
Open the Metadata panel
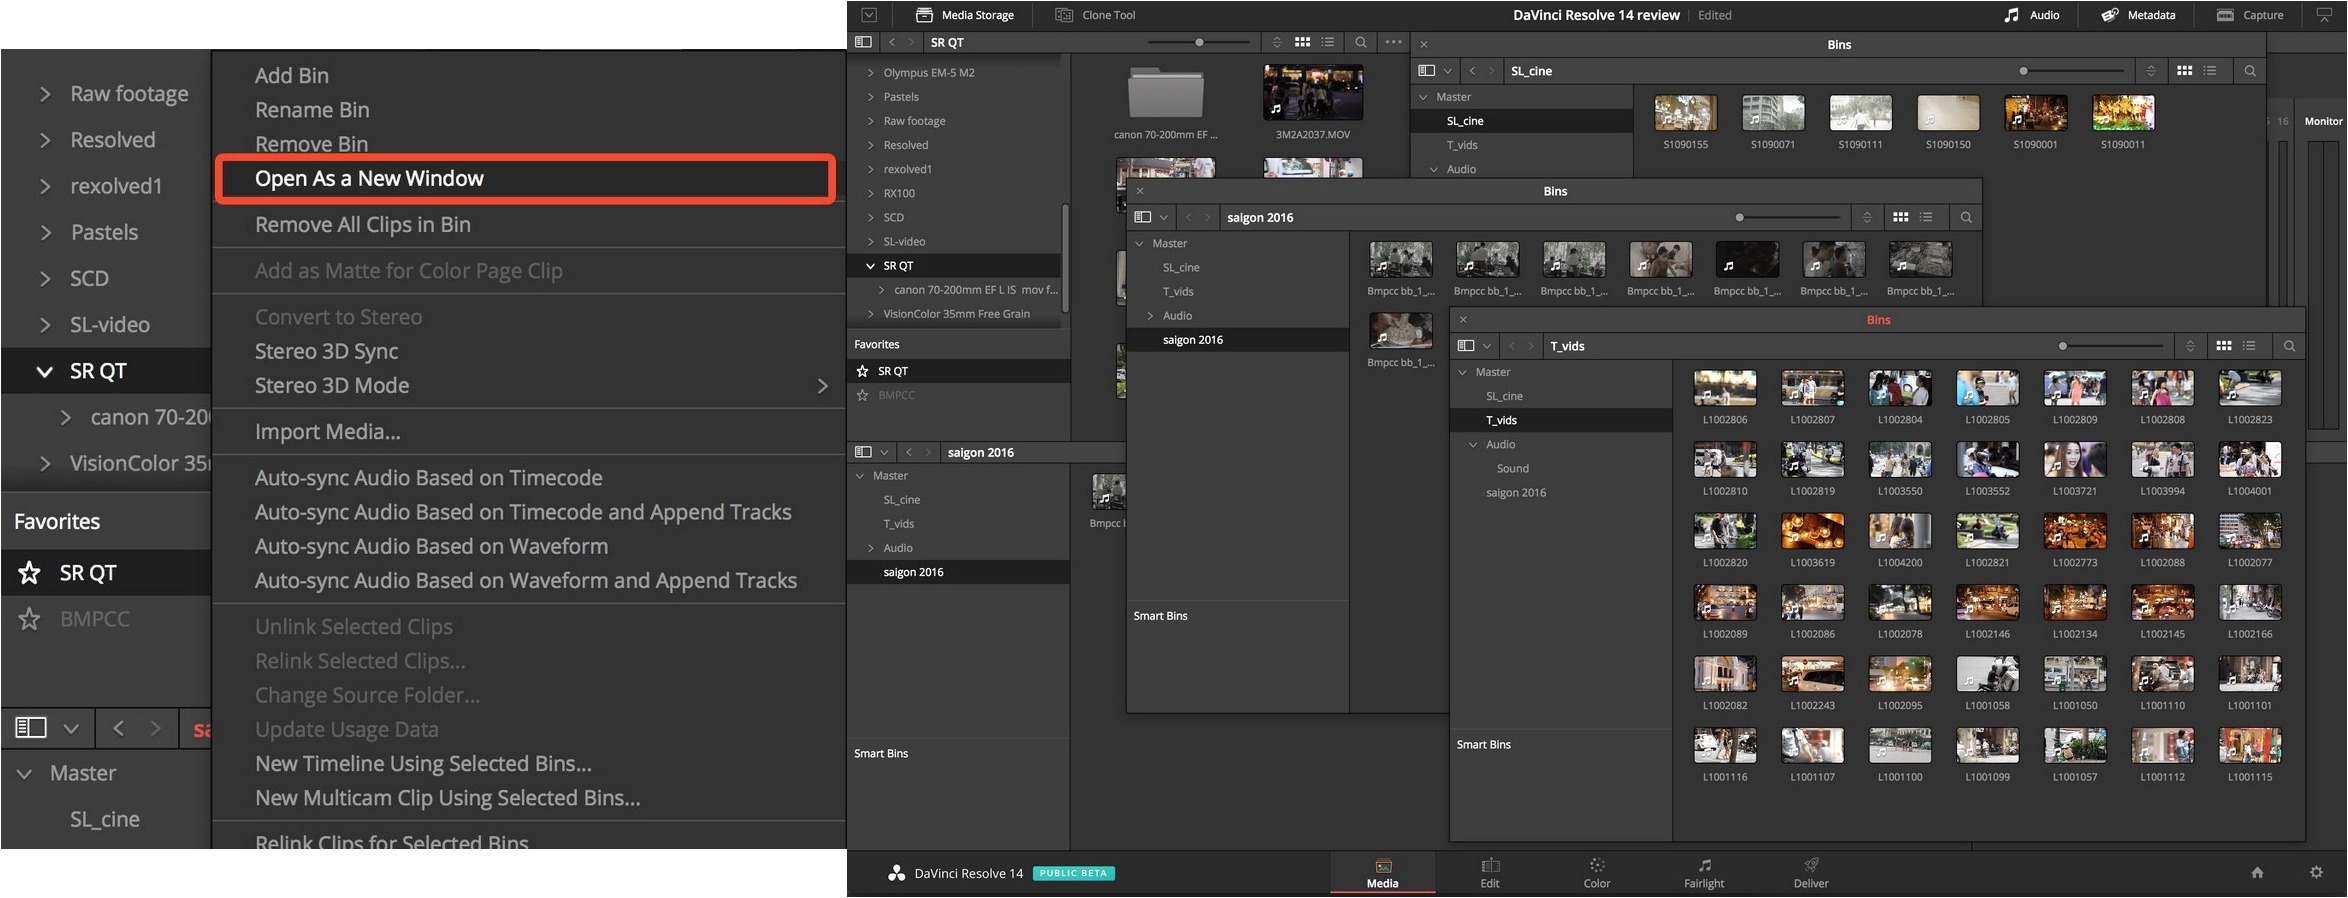click(2138, 15)
